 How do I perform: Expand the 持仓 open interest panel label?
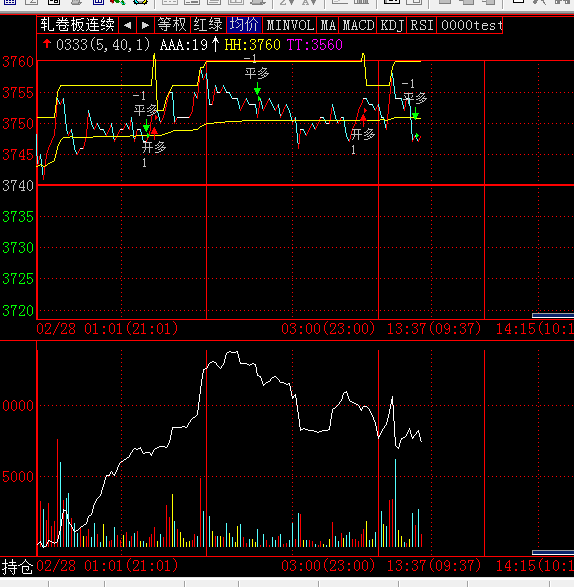(17, 567)
